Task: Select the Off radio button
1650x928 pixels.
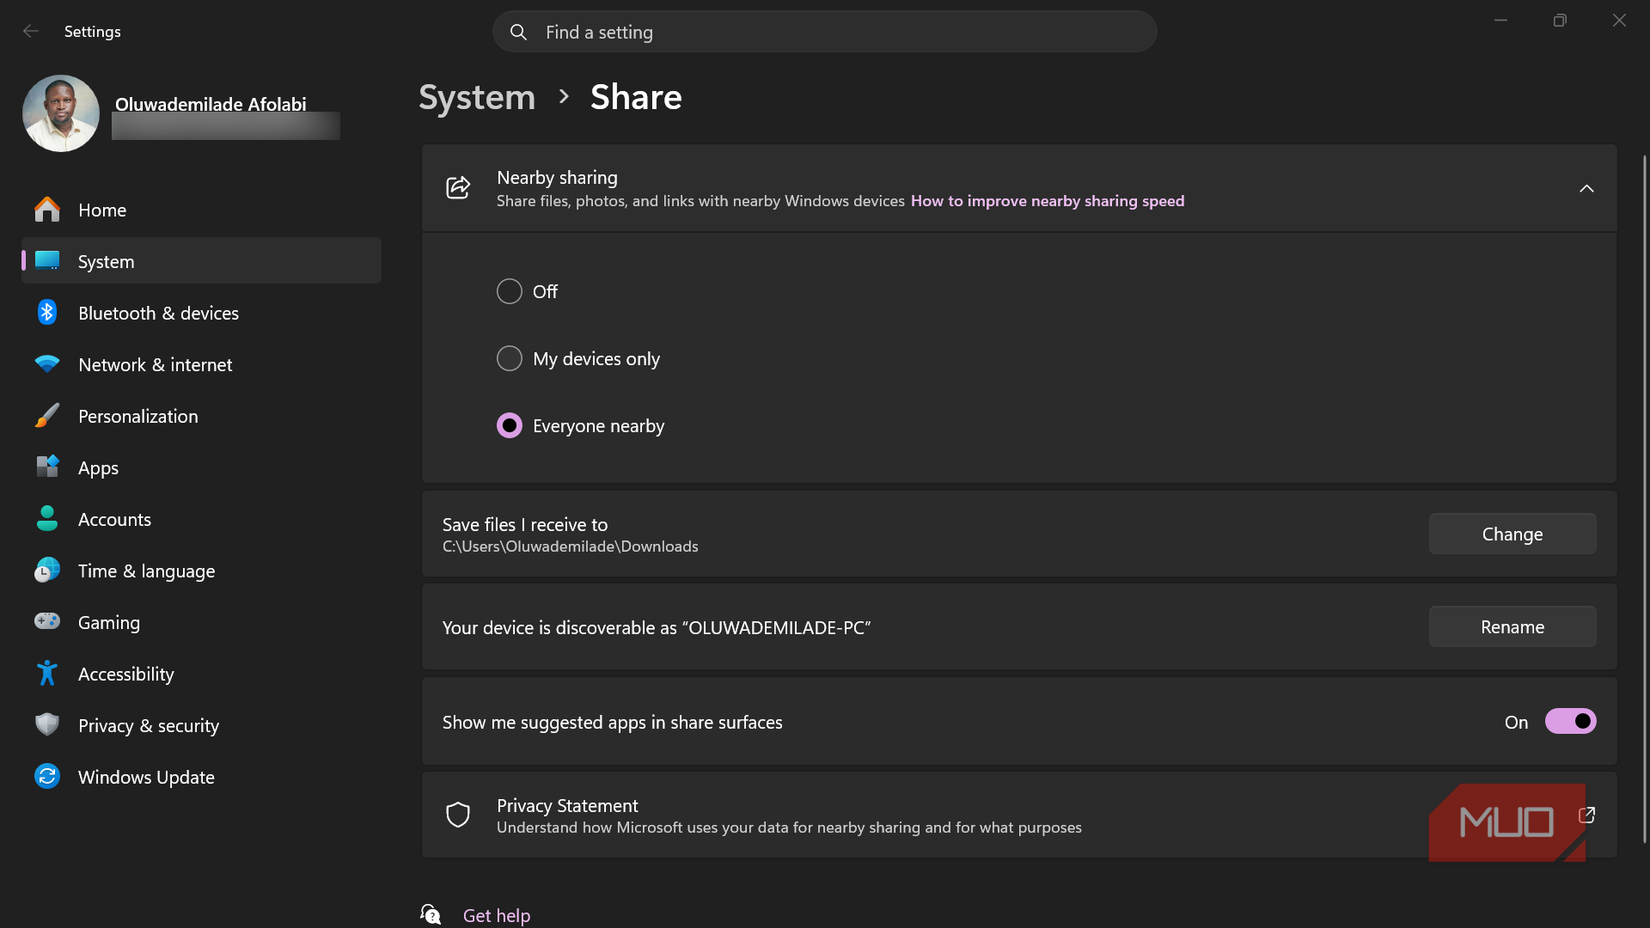Action: 509,291
